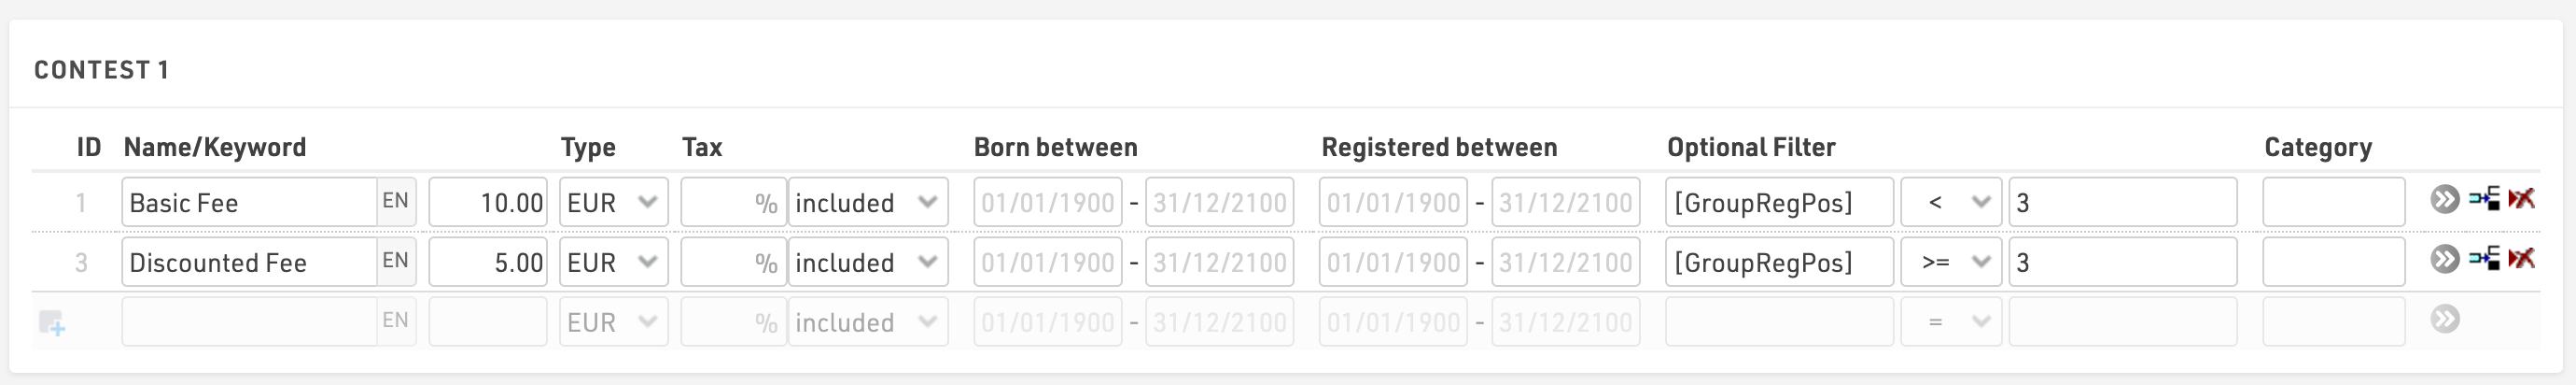
Task: Click the 5.00 amount field
Action: [x=488, y=262]
